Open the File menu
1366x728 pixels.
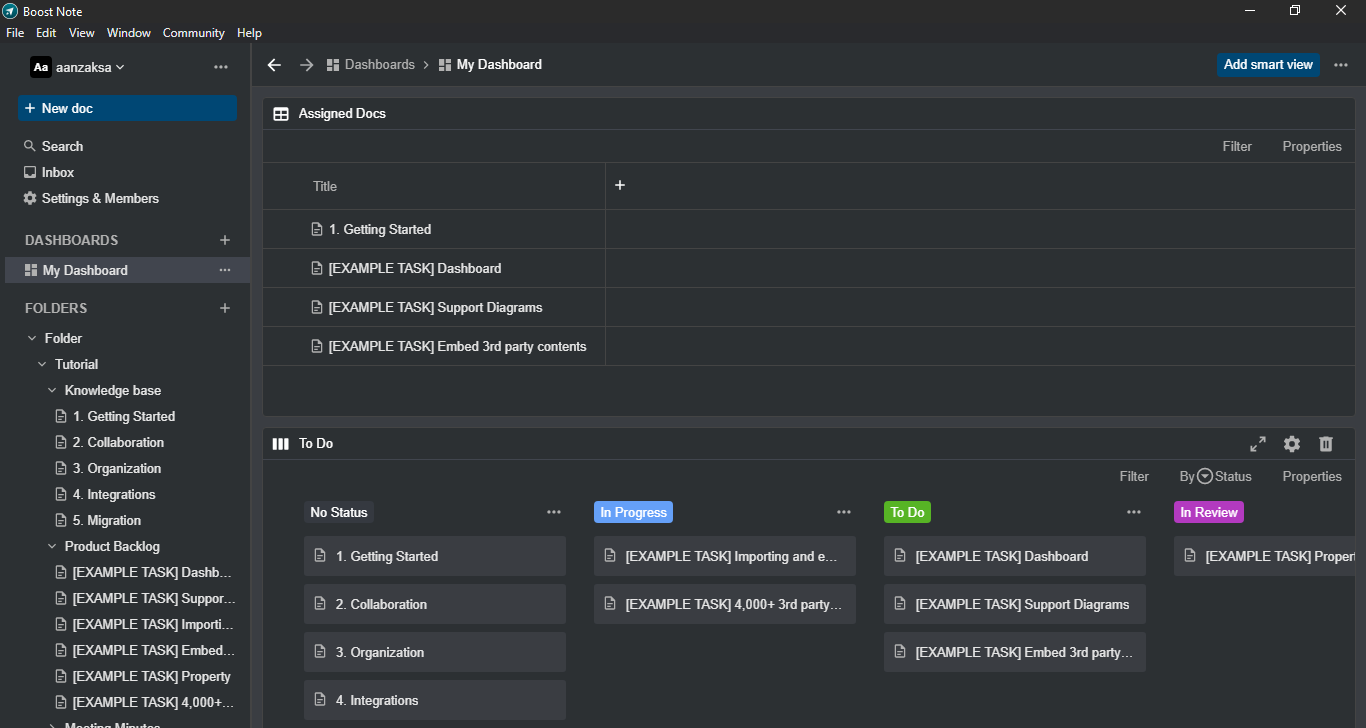tap(15, 33)
